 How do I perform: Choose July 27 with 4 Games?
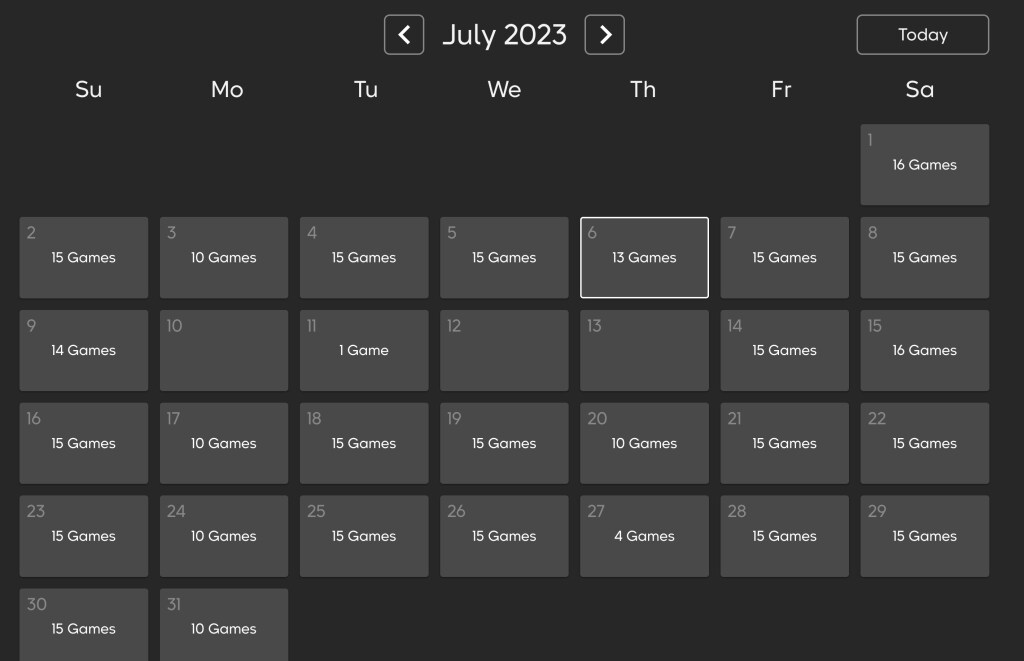(x=644, y=536)
